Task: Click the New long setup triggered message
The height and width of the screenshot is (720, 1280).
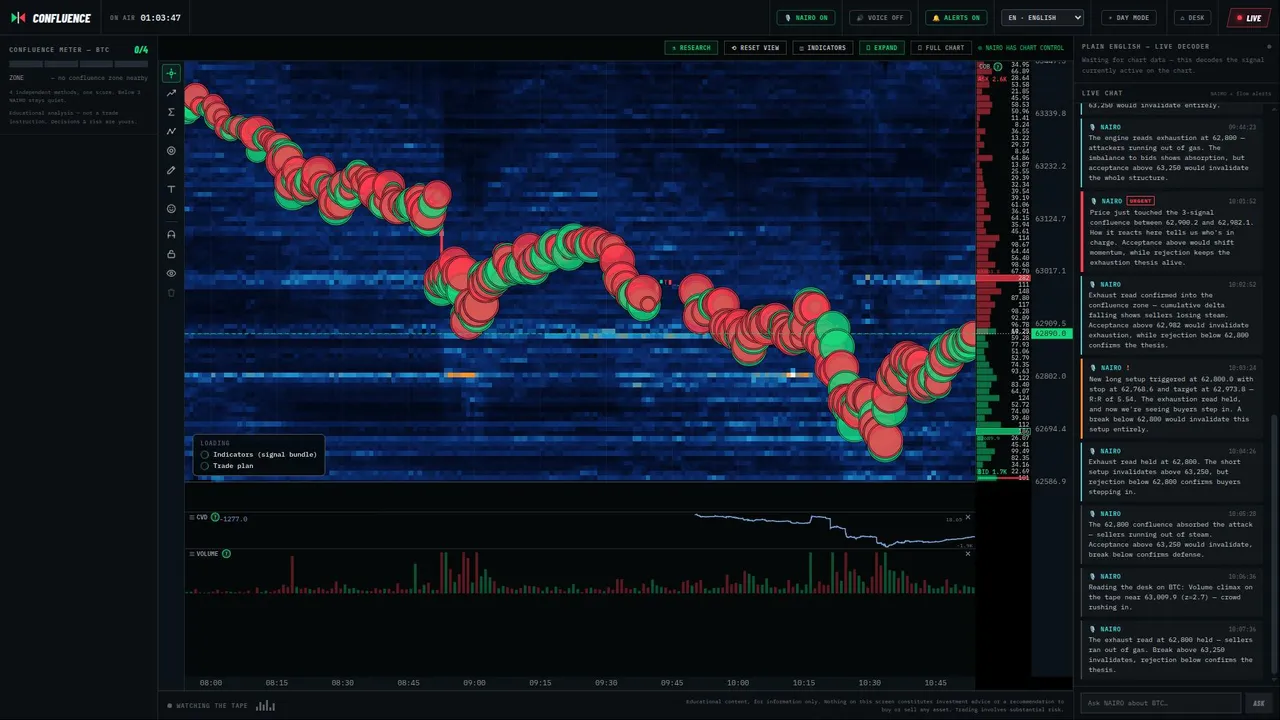Action: tap(1171, 398)
